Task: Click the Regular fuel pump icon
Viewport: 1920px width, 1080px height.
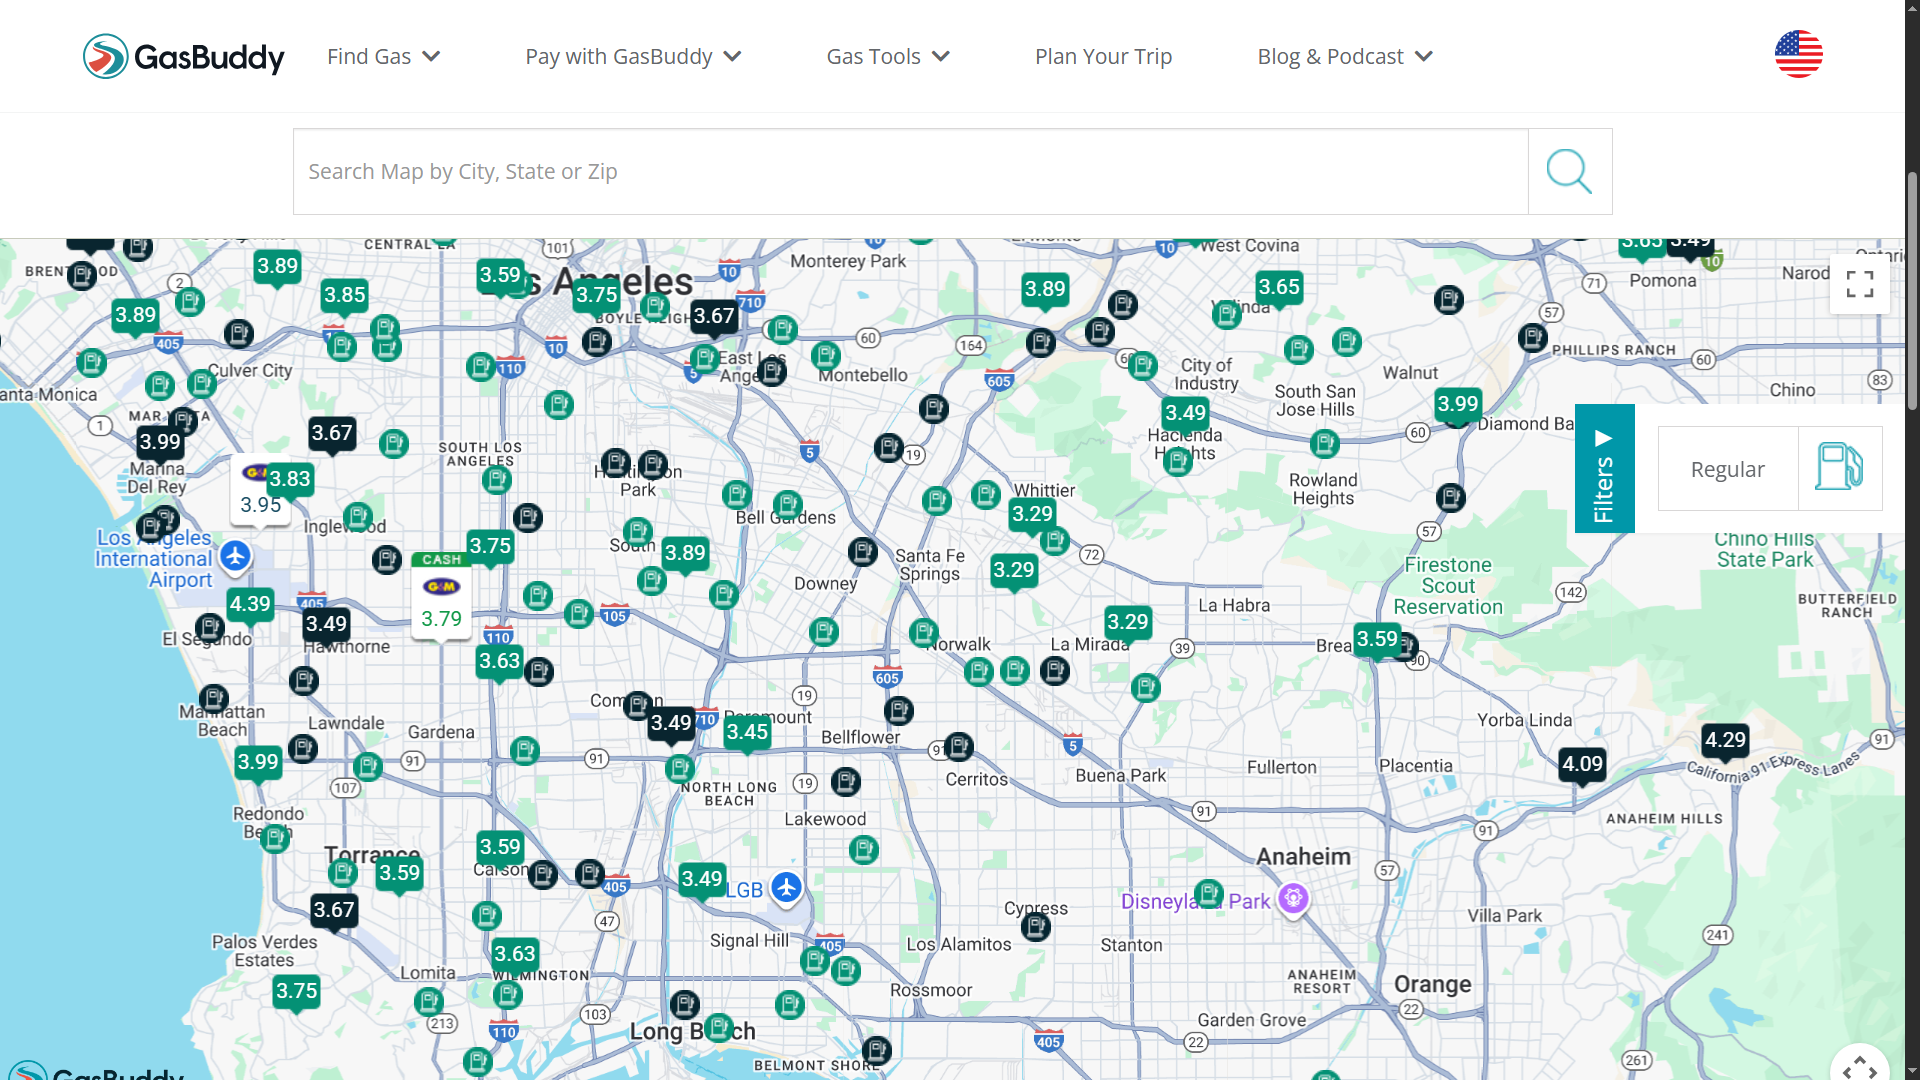Action: pos(1839,468)
